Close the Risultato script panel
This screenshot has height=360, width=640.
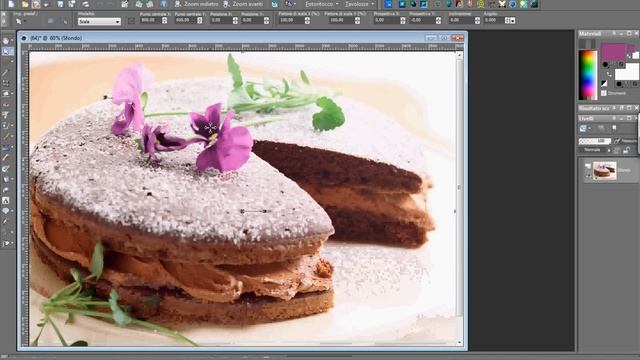[x=636, y=108]
